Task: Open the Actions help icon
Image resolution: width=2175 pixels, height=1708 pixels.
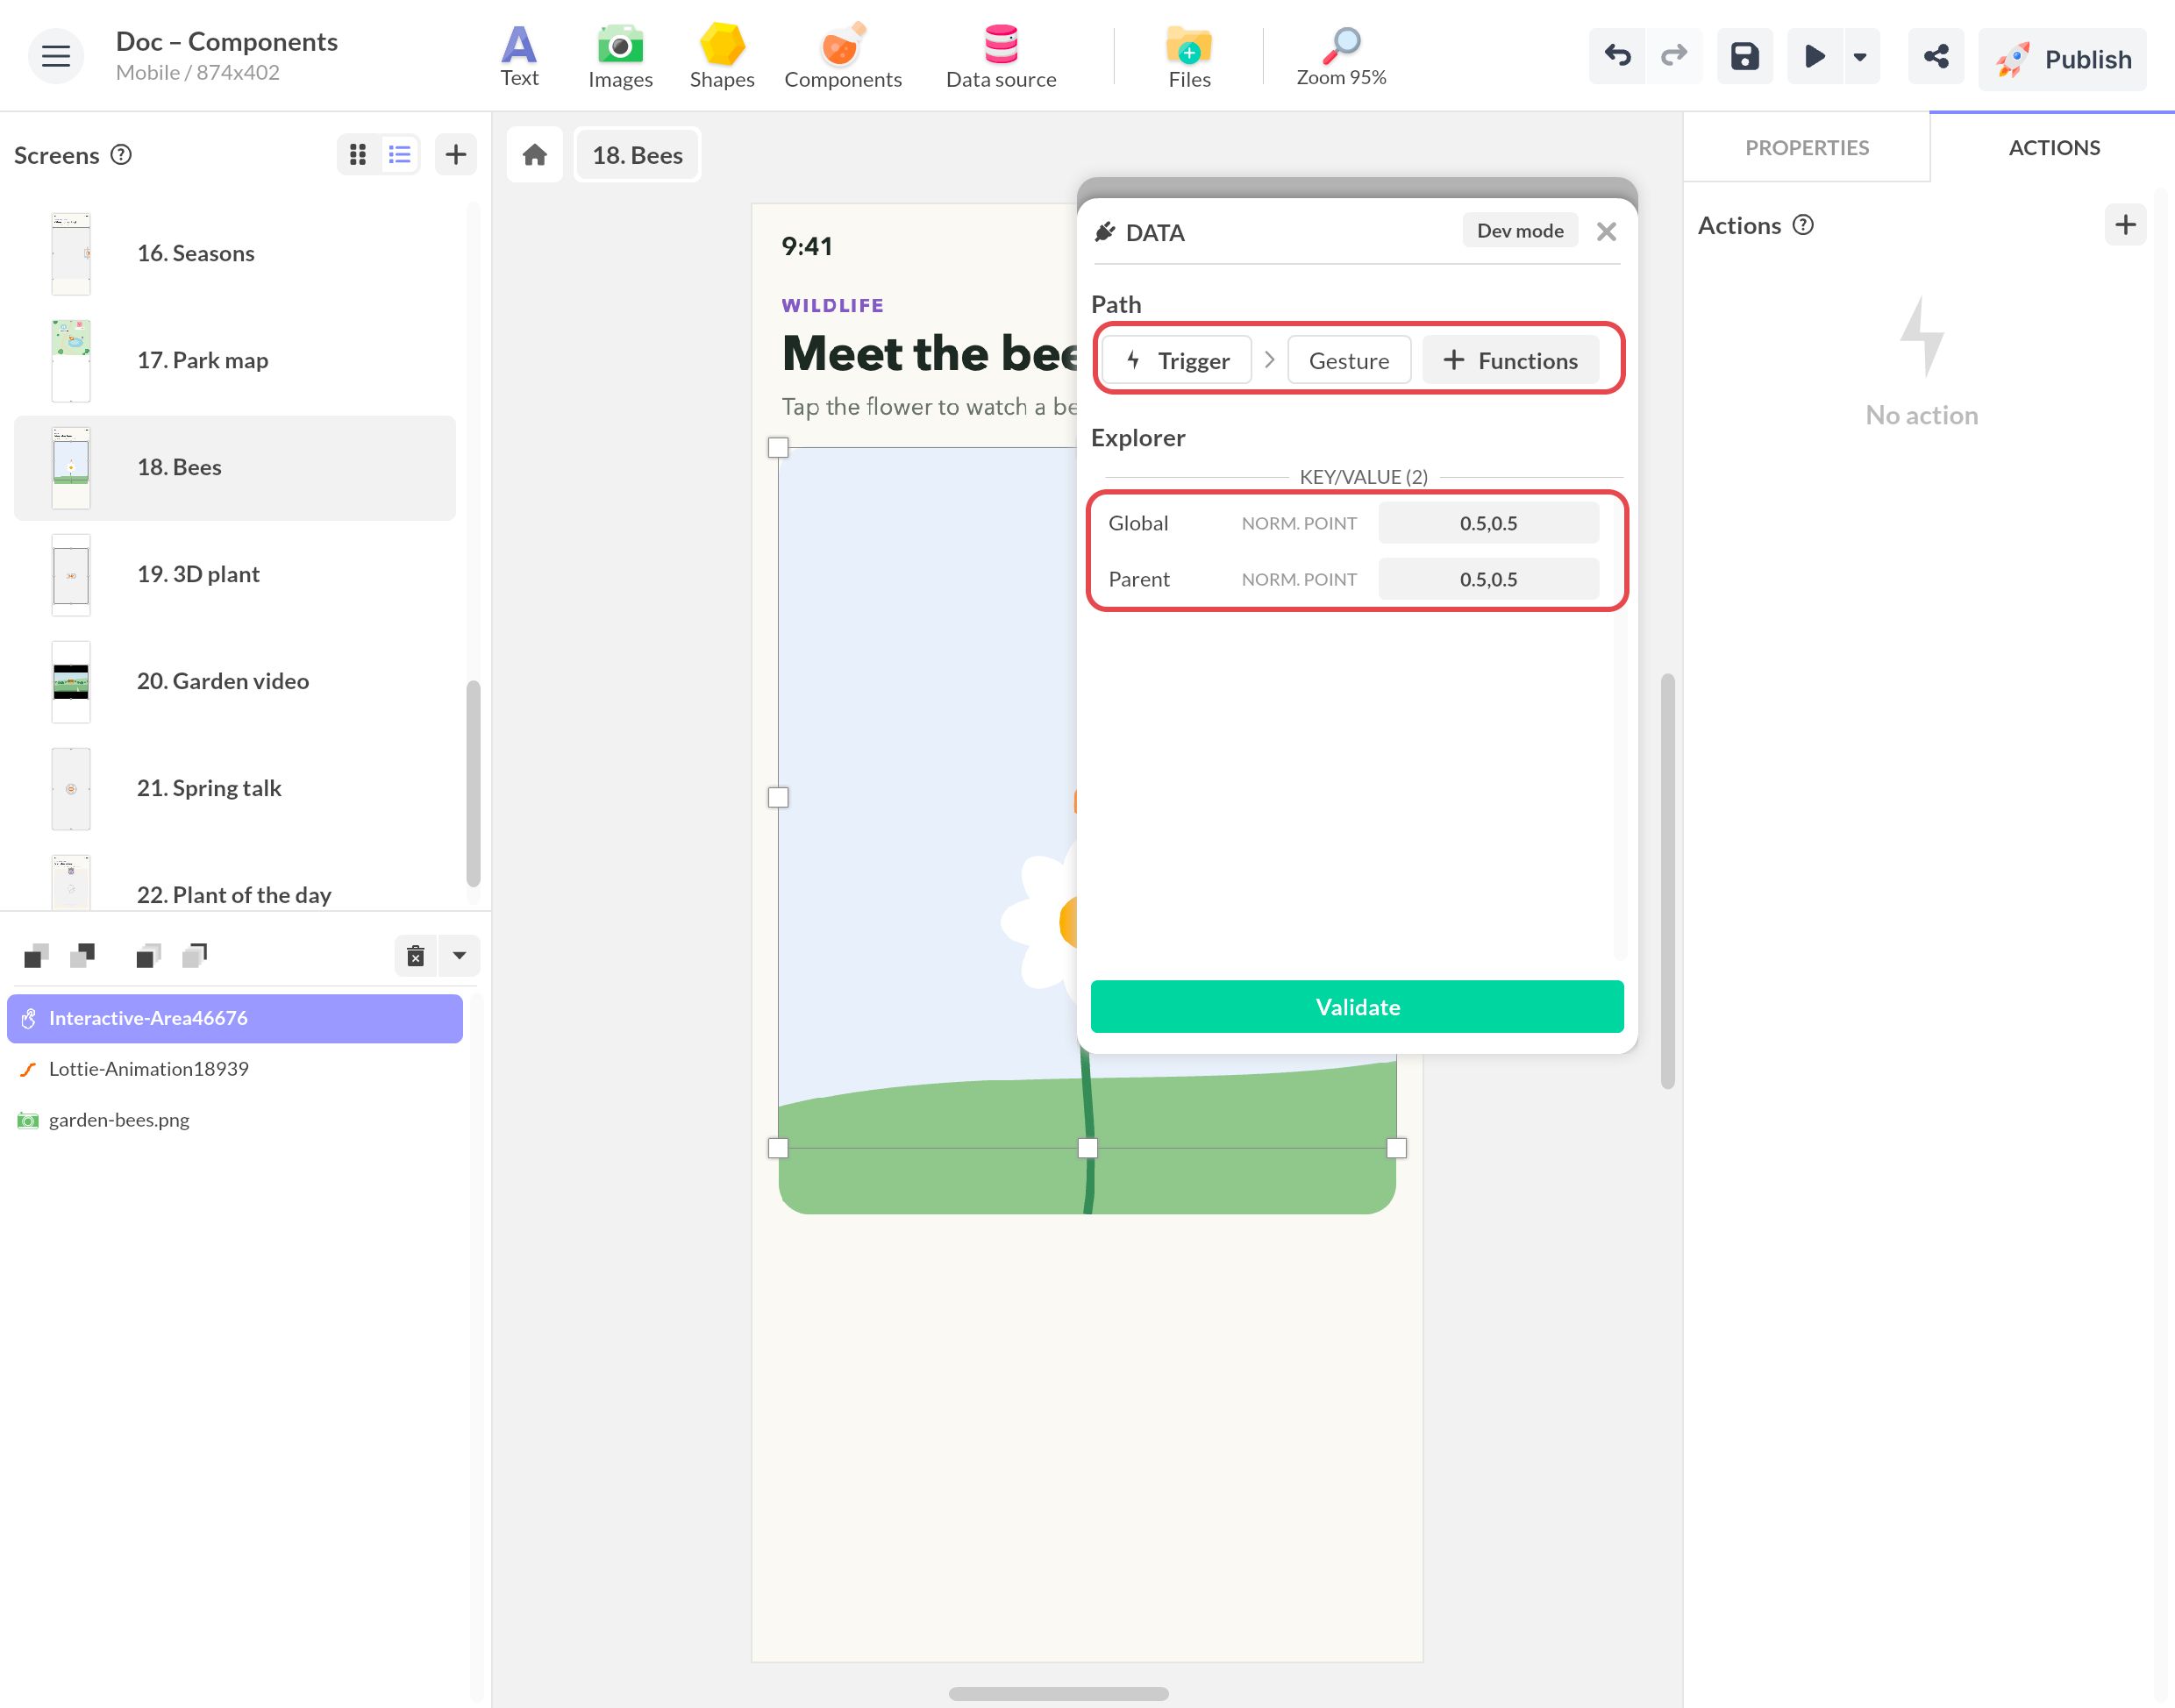Action: (1803, 225)
